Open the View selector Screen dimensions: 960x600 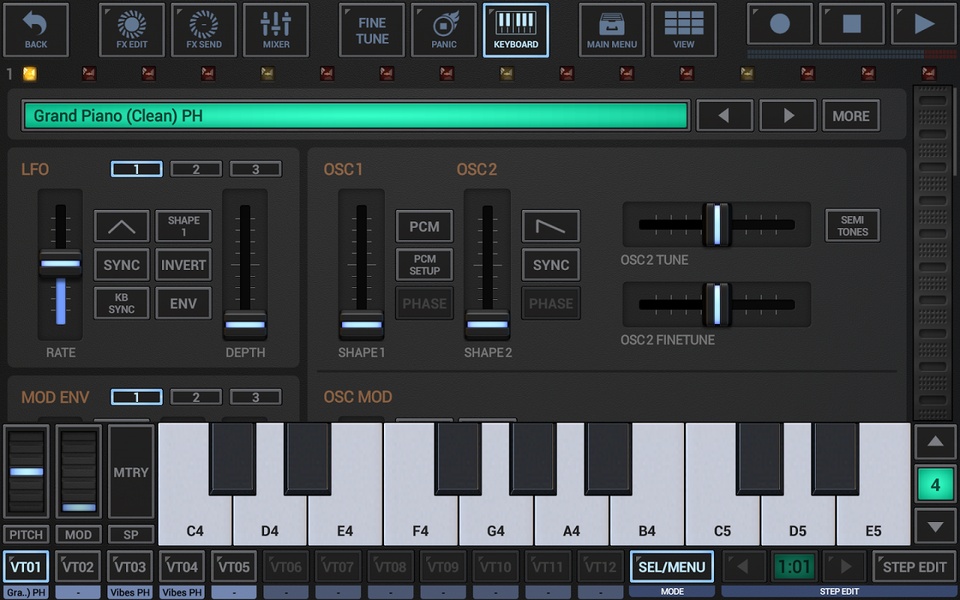[x=684, y=30]
